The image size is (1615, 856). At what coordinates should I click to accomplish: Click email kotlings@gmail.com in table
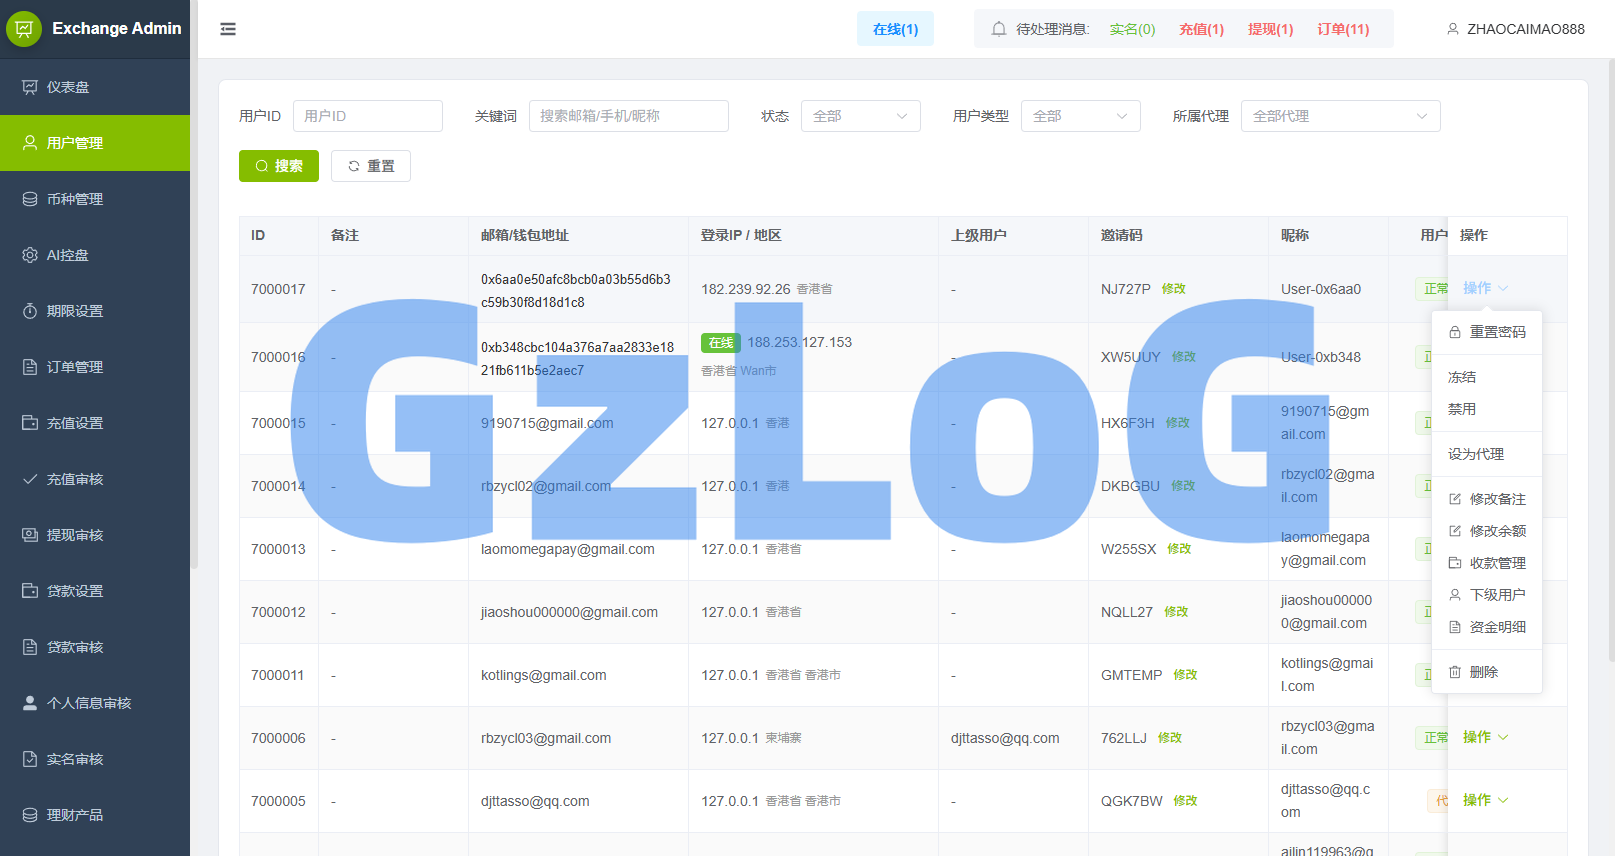pos(544,675)
